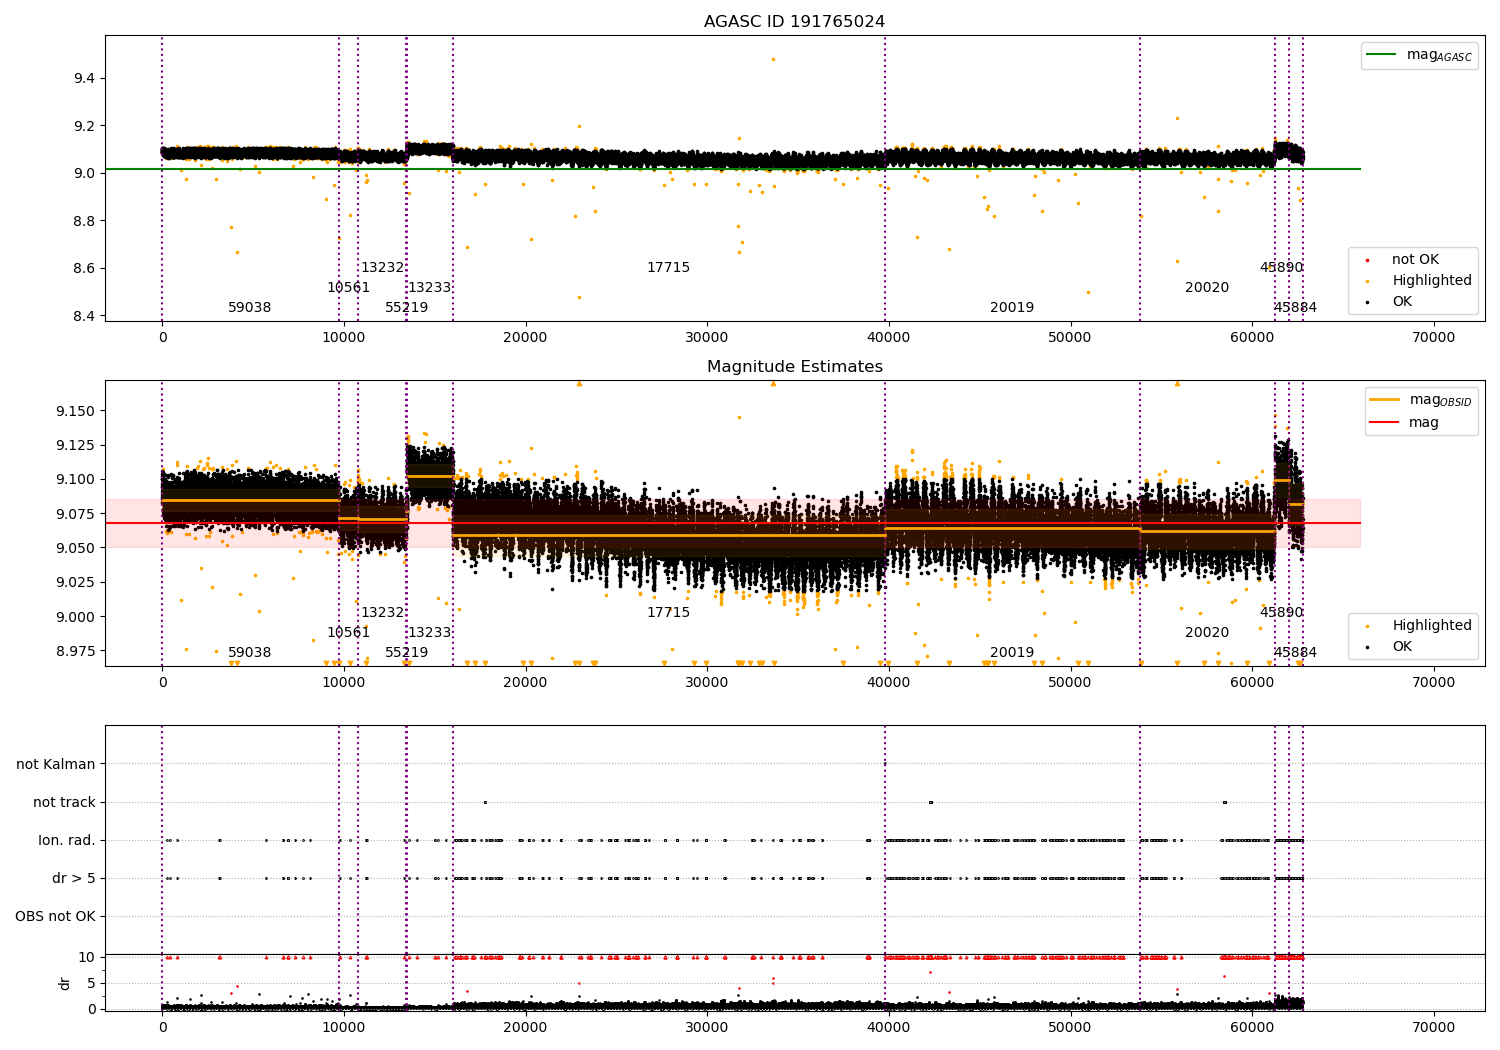The height and width of the screenshot is (1050, 1500).
Task: Click obsid label 13232 in the middle plot
Action: [x=382, y=613]
